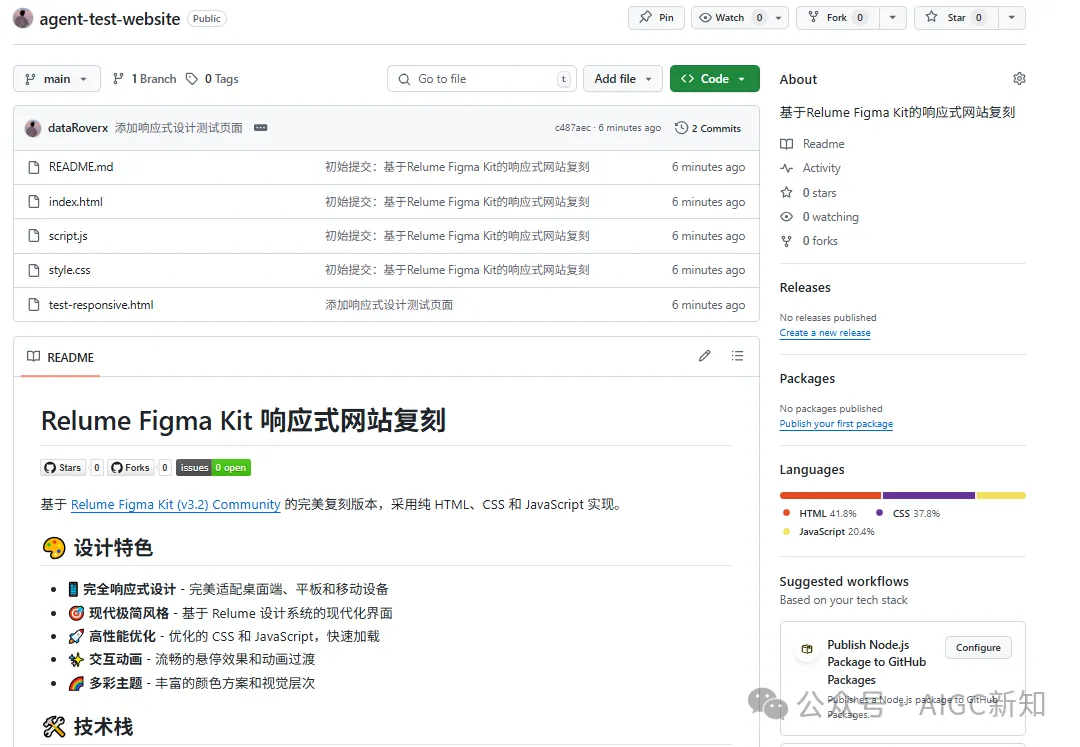Click the Go to file search field
Screen dimensions: 1080x747
click(482, 79)
